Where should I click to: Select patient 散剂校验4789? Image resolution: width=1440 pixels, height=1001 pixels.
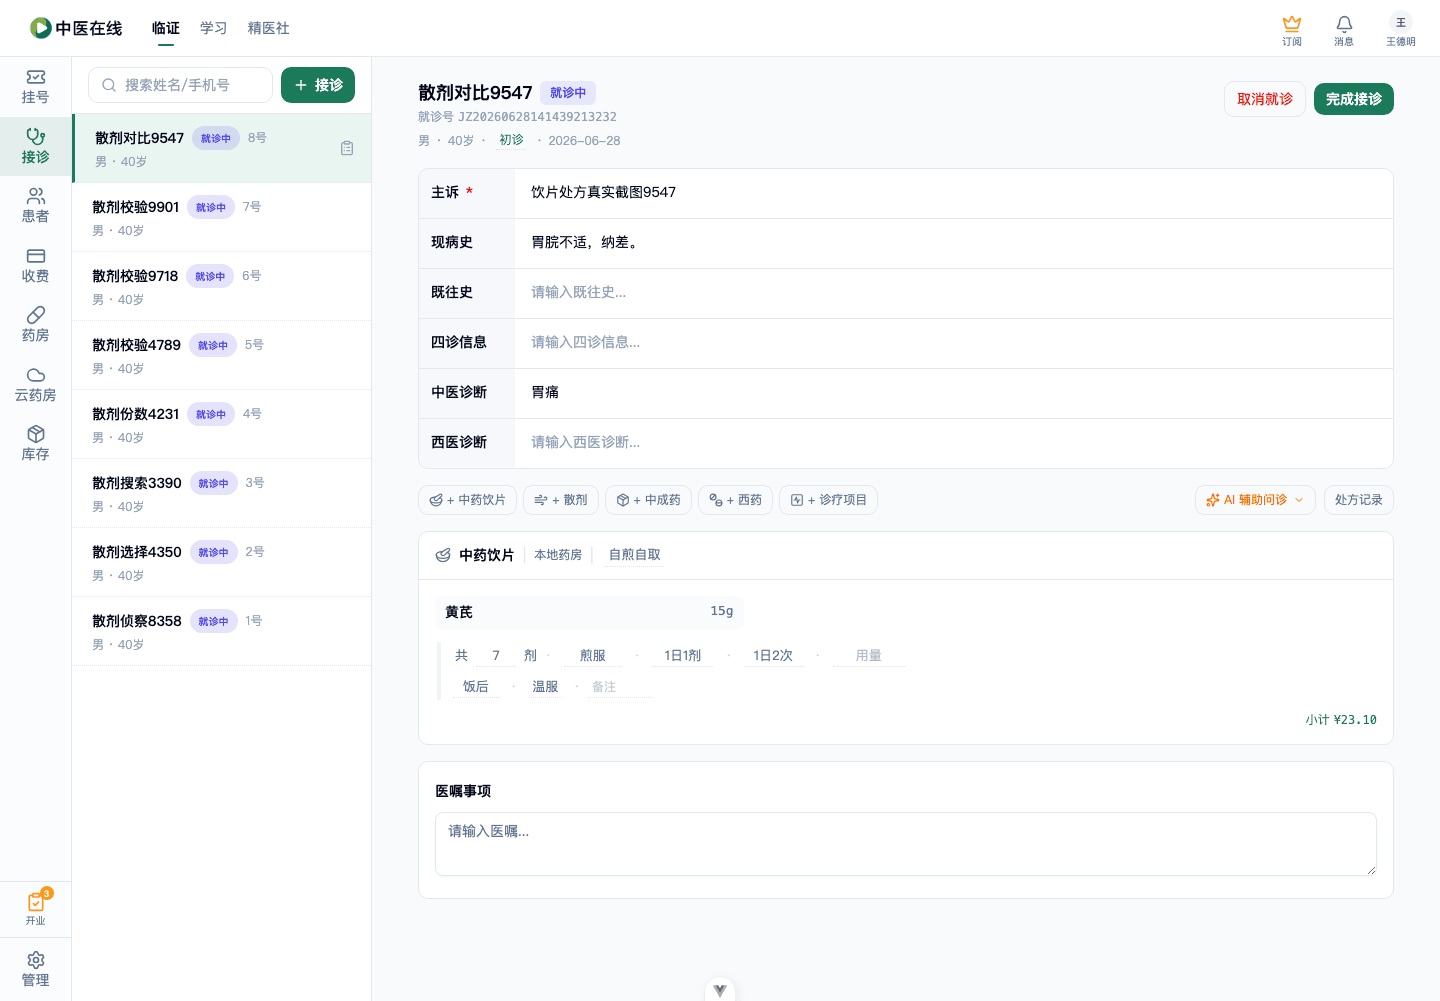click(x=222, y=355)
